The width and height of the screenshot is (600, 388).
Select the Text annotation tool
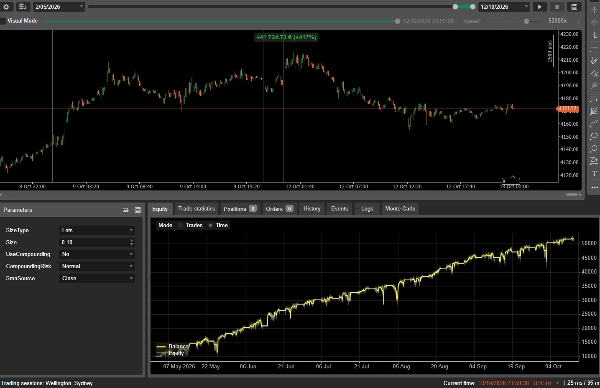pyautogui.click(x=594, y=174)
